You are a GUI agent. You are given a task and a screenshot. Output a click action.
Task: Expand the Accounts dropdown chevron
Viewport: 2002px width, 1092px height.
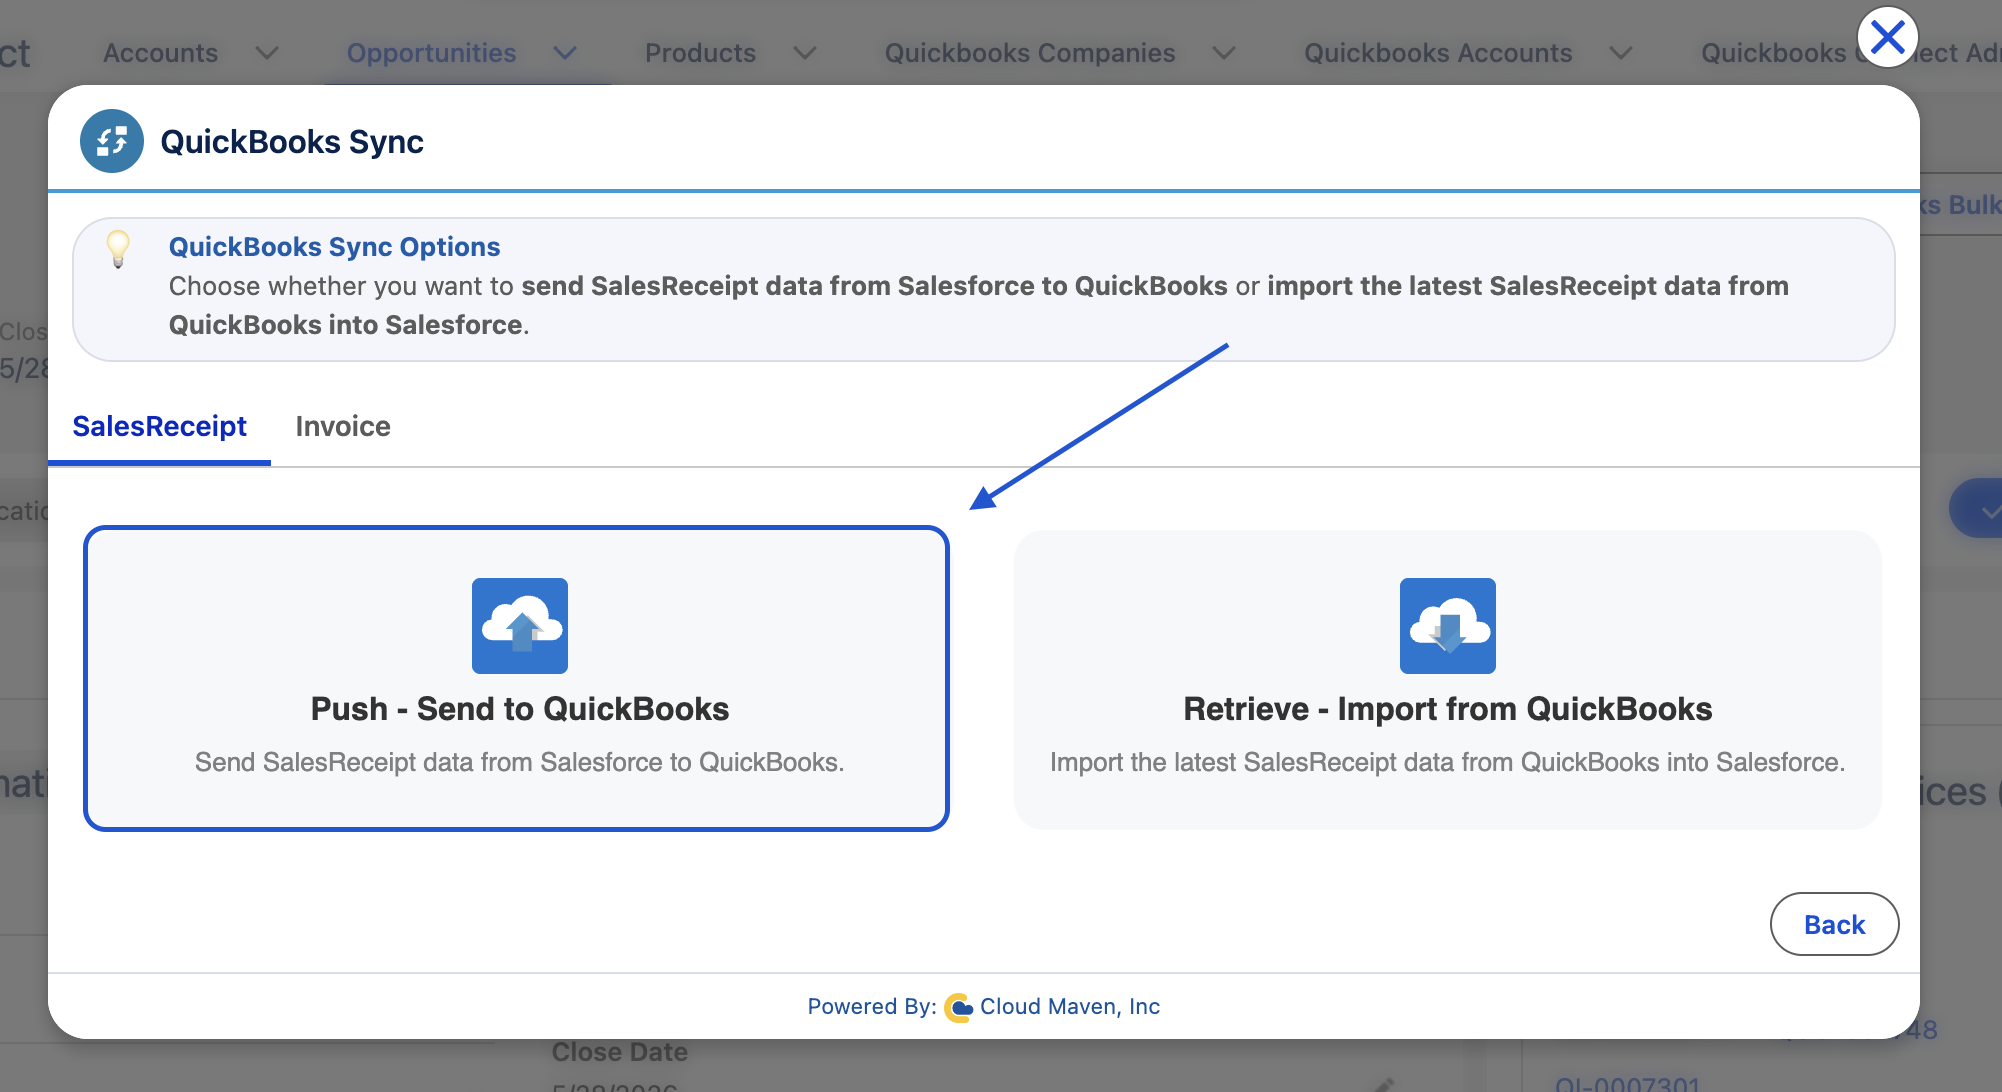coord(267,53)
